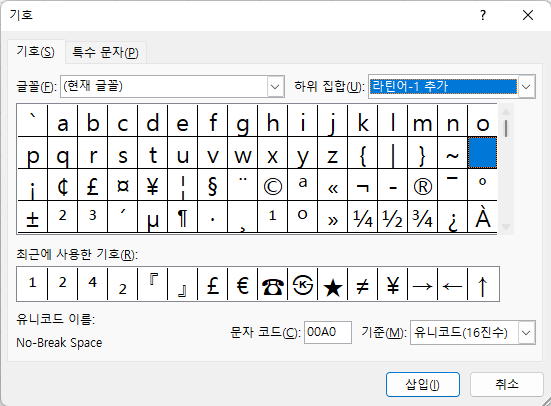Select the three-quarters ¾ fraction
Screen dimensions: 551x406
click(x=422, y=217)
